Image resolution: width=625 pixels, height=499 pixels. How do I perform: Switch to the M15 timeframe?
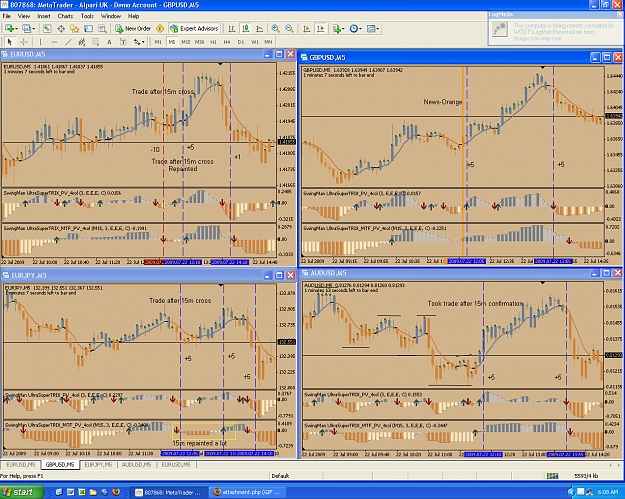coord(186,42)
